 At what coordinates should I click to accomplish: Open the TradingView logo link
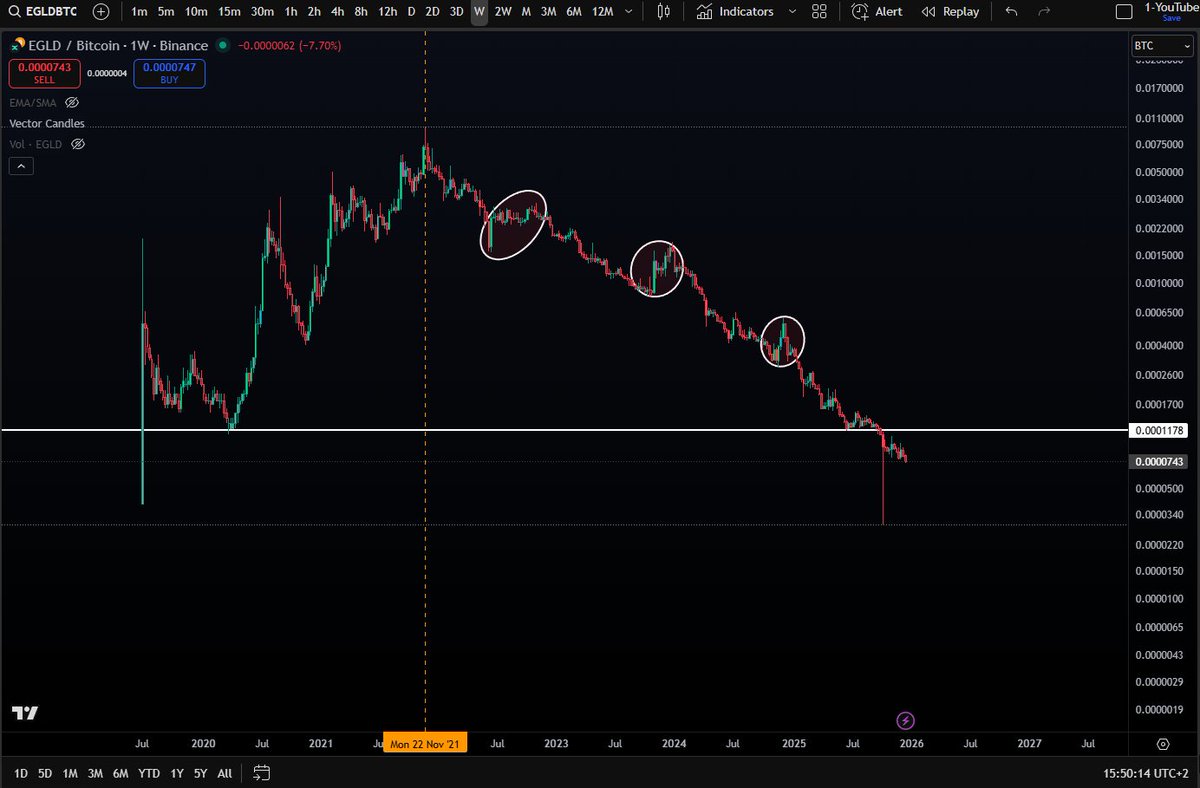click(25, 713)
